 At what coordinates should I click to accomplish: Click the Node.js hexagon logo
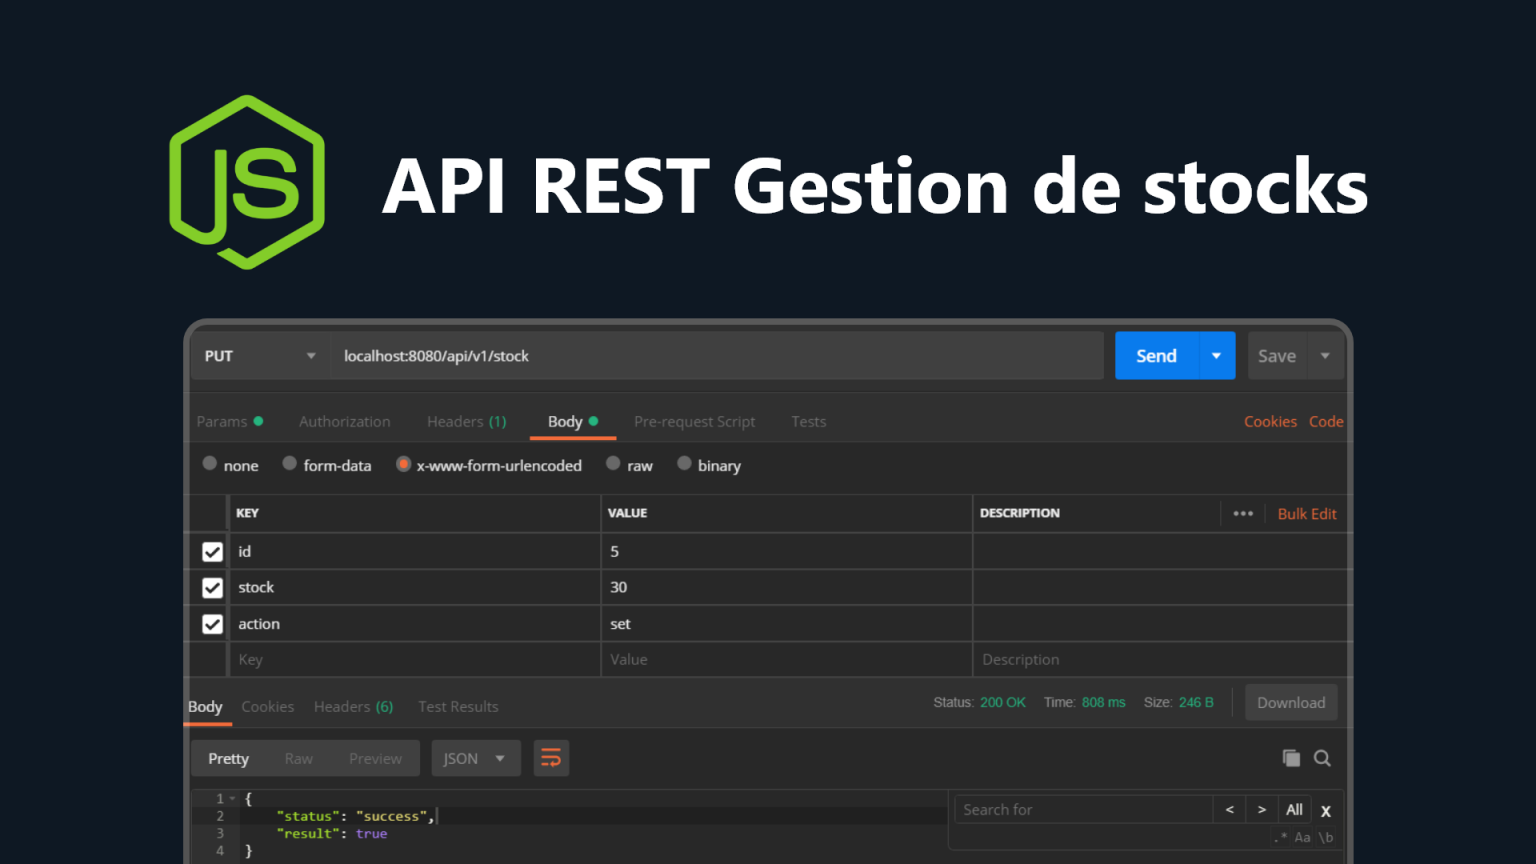(247, 182)
